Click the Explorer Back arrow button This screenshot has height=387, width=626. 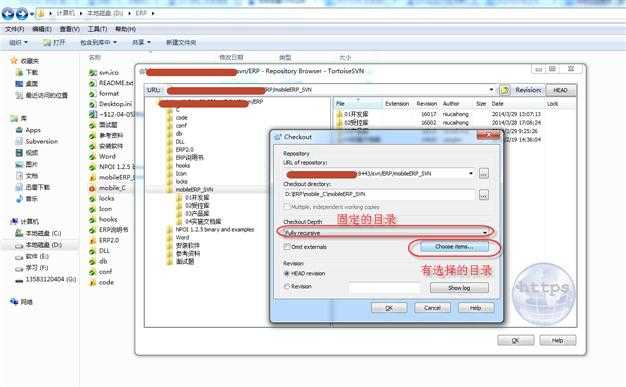pyautogui.click(x=8, y=14)
